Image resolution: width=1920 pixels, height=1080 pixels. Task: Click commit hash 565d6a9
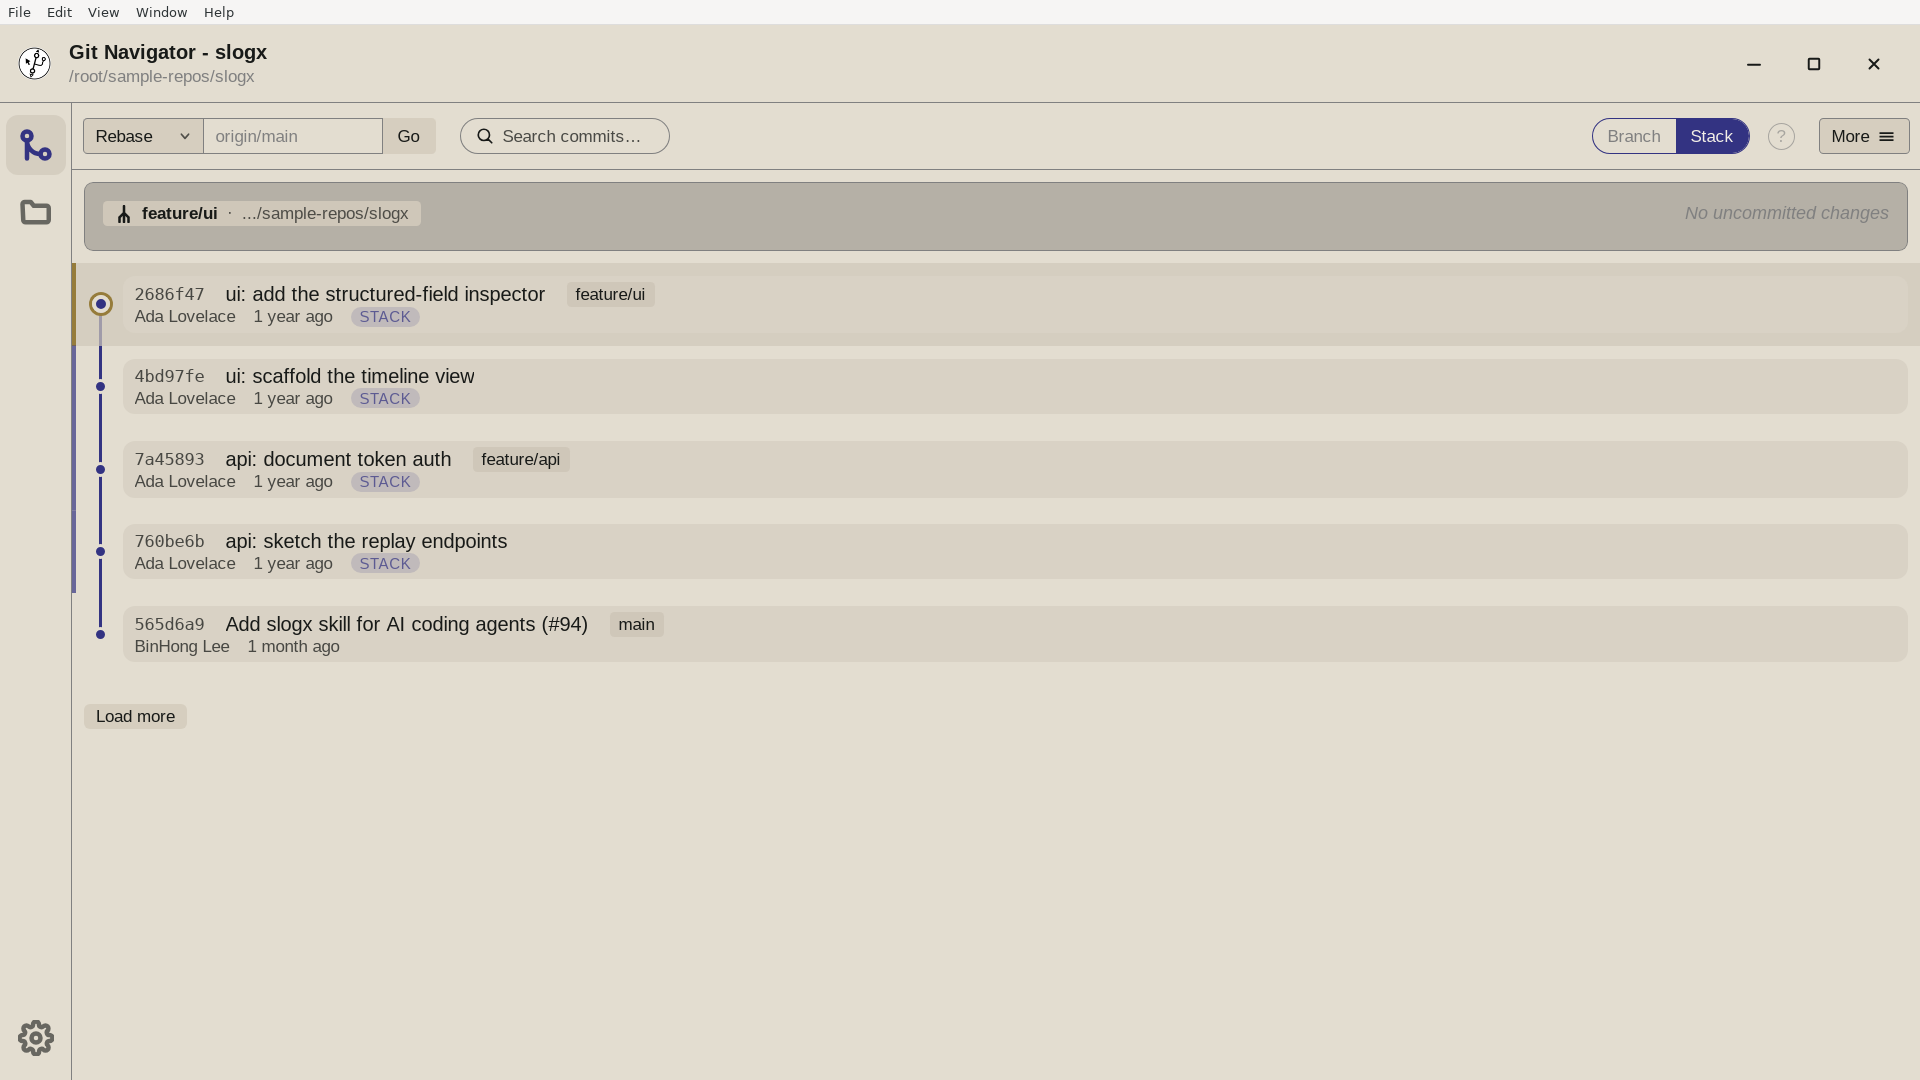169,625
